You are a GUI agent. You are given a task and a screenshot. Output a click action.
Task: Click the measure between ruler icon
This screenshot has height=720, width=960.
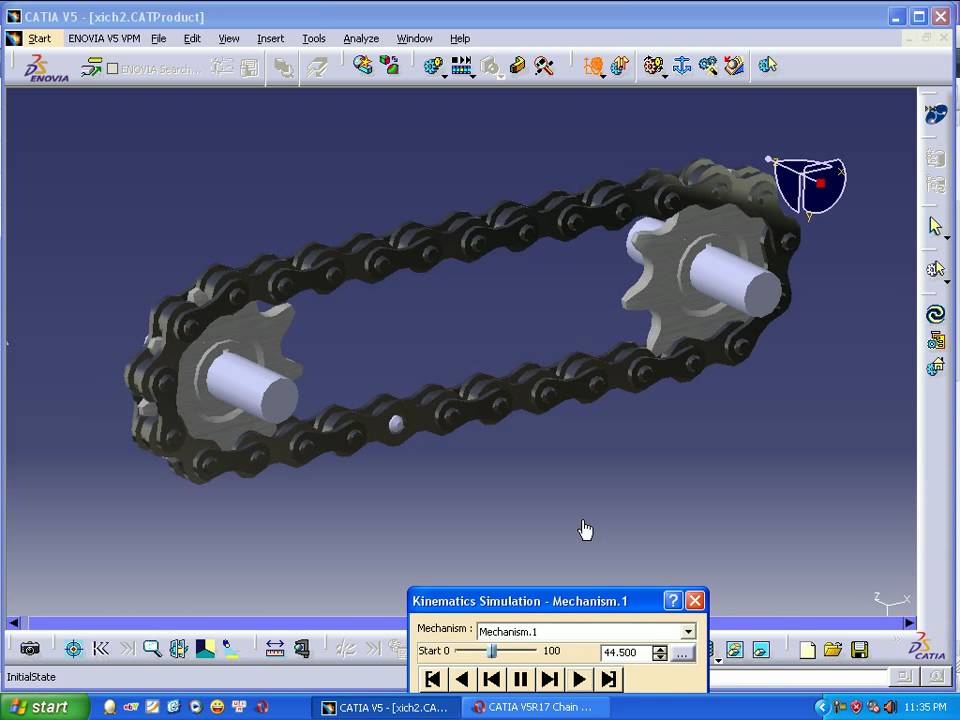(x=275, y=648)
